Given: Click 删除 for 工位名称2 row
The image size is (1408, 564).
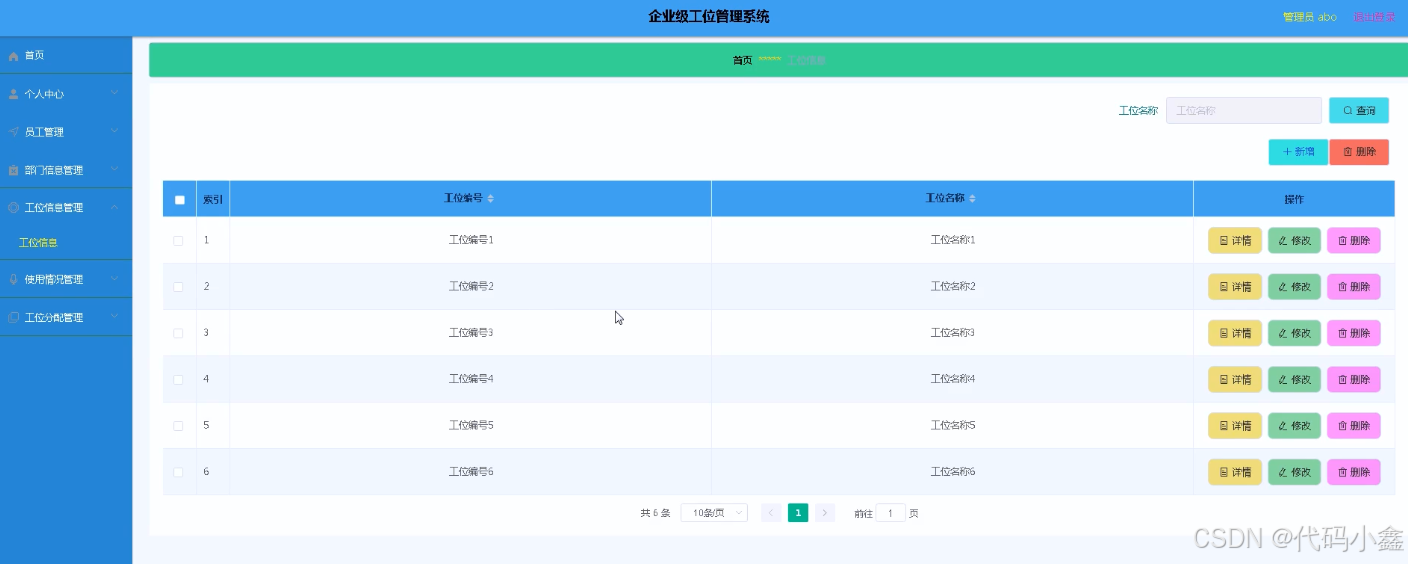Looking at the screenshot, I should (x=1354, y=287).
